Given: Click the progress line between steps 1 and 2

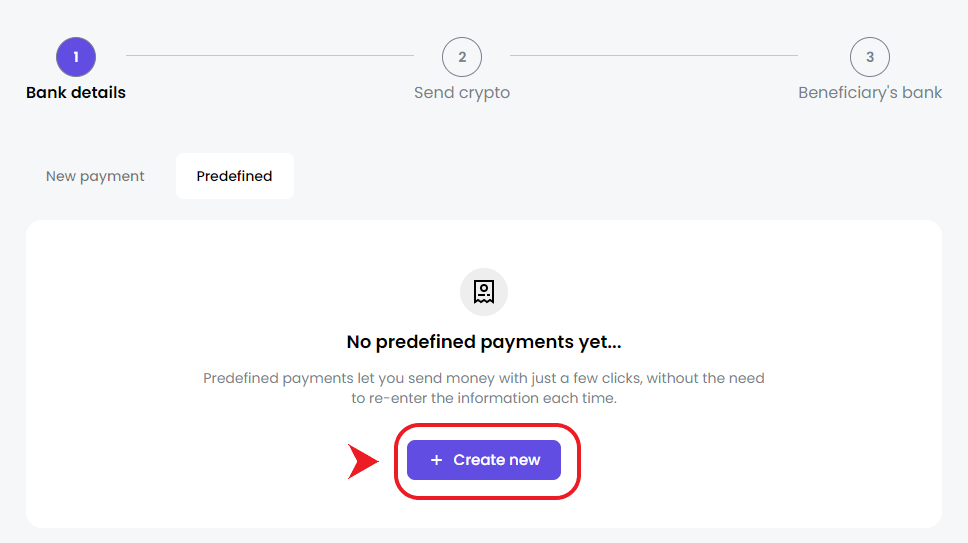Looking at the screenshot, I should pos(270,56).
